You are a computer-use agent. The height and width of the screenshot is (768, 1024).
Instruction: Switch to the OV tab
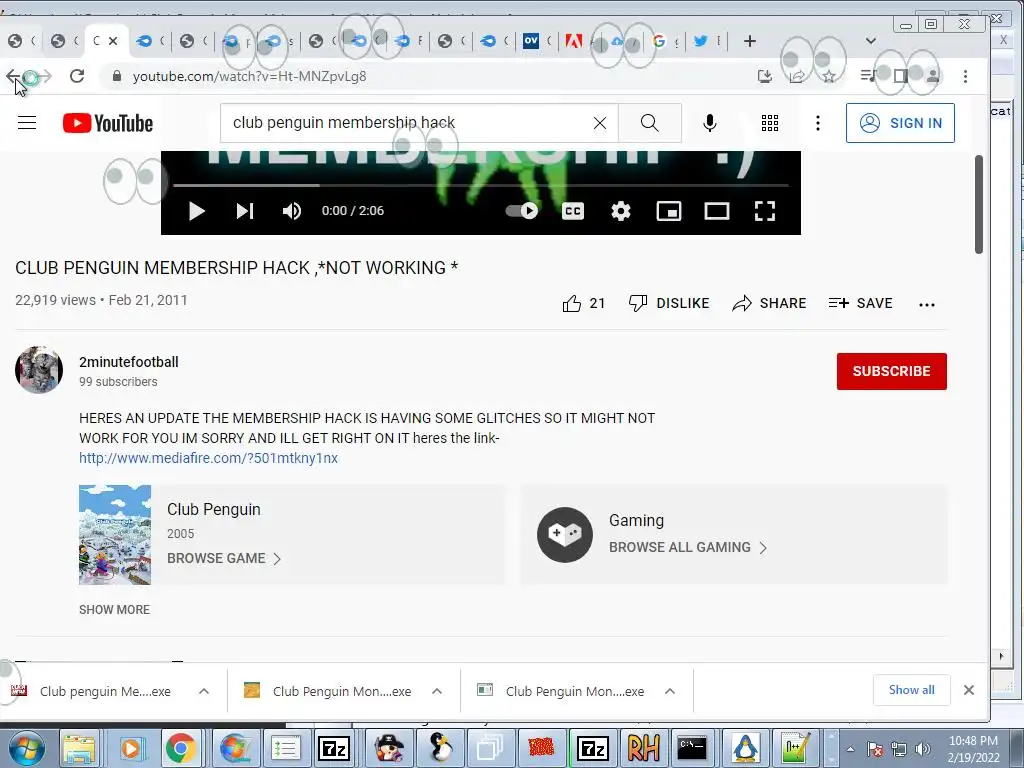[537, 41]
